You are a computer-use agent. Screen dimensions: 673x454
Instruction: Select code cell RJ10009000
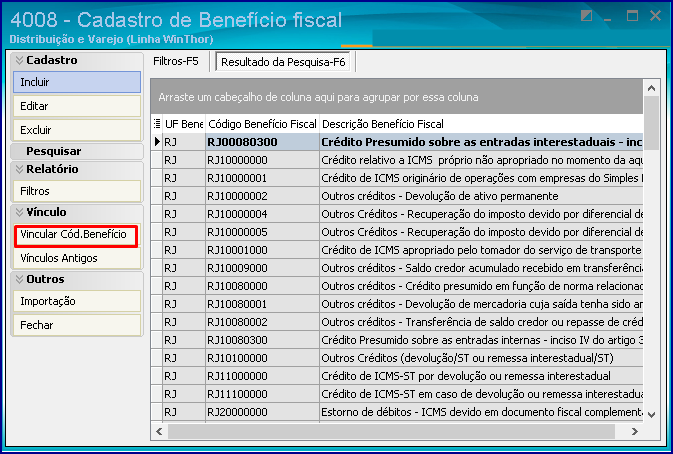tap(262, 268)
